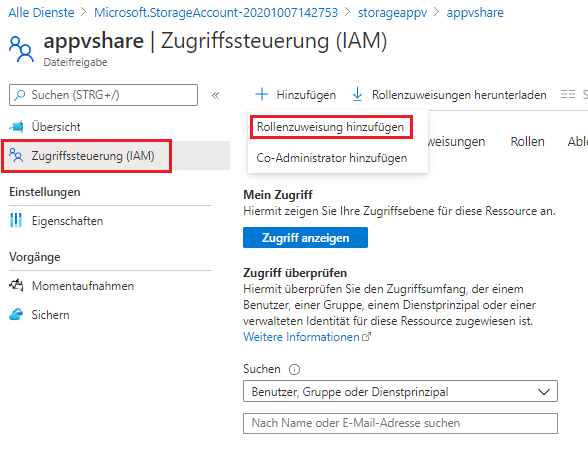Screen dimensions: 588x449
Task: Click the Zugriff anzeigen button
Action: [305, 237]
